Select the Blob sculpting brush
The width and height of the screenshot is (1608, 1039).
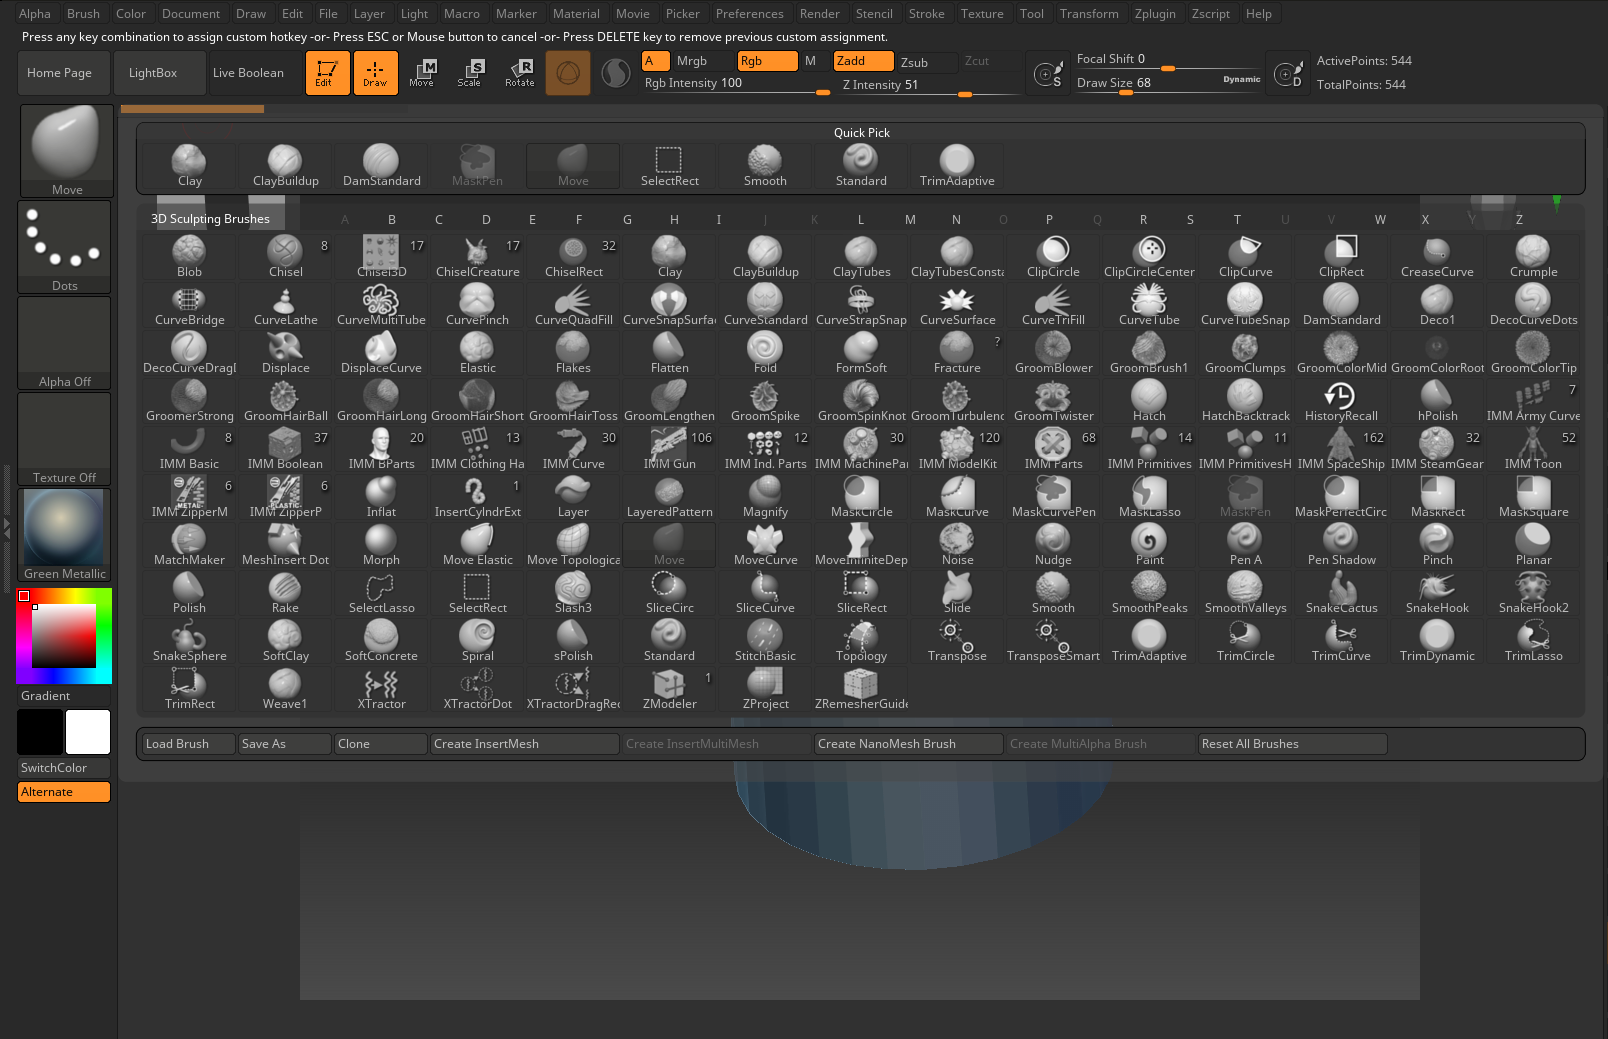189,257
